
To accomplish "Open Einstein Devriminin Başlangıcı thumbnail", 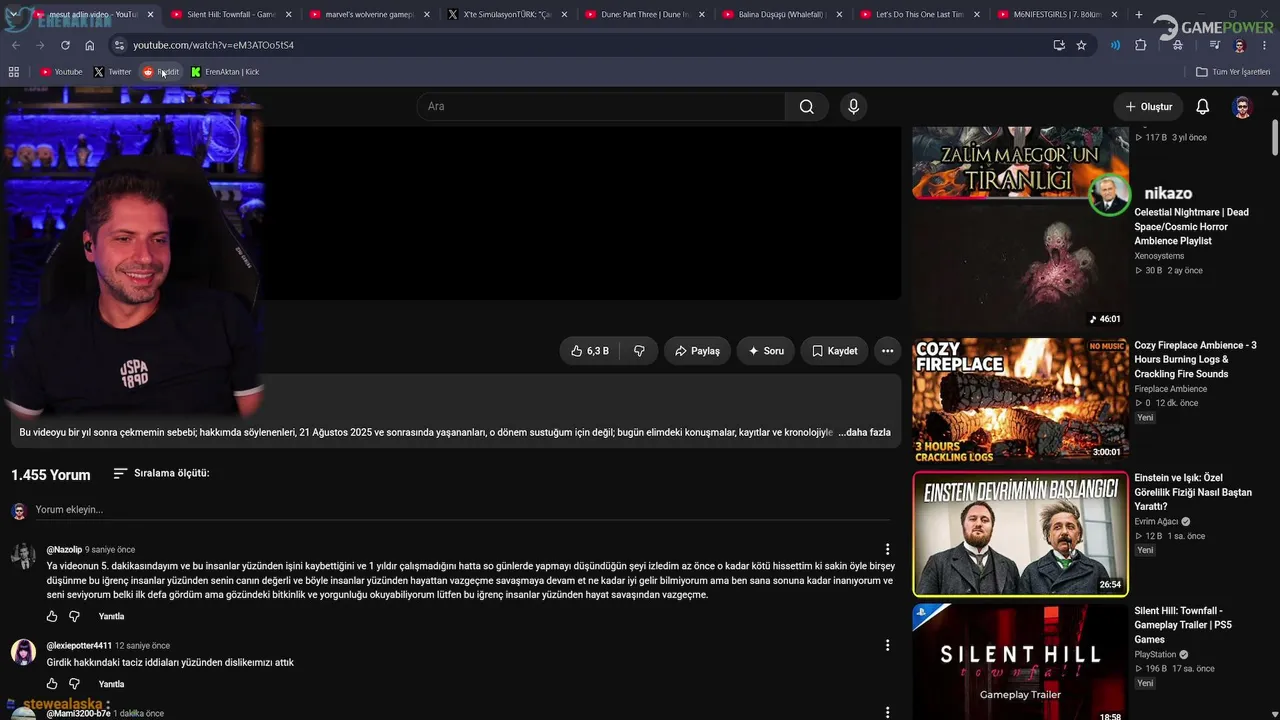I will click(1020, 532).
